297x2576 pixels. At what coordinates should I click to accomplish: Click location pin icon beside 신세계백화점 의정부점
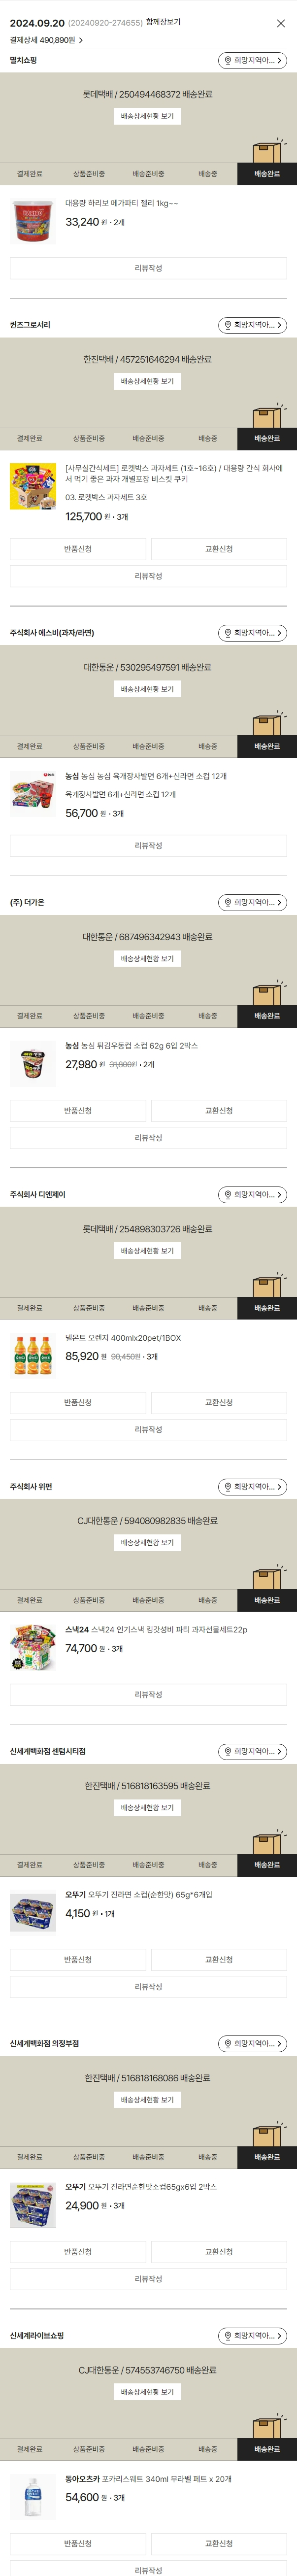tap(228, 2044)
